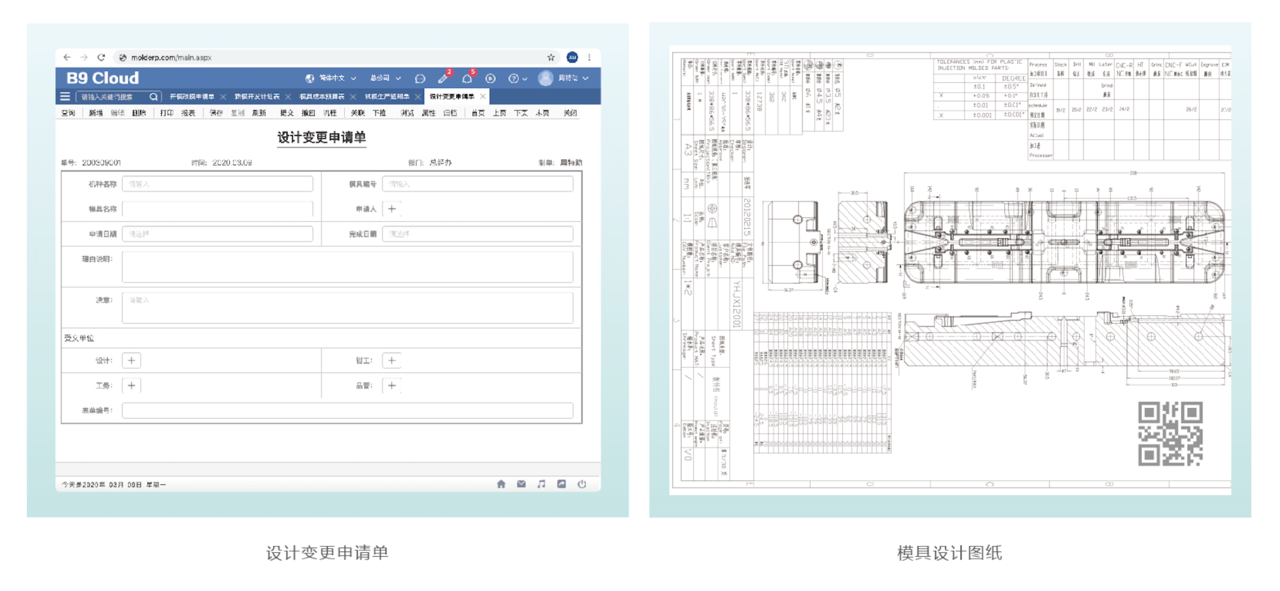Click the pencil icon with badge 2

(443, 78)
